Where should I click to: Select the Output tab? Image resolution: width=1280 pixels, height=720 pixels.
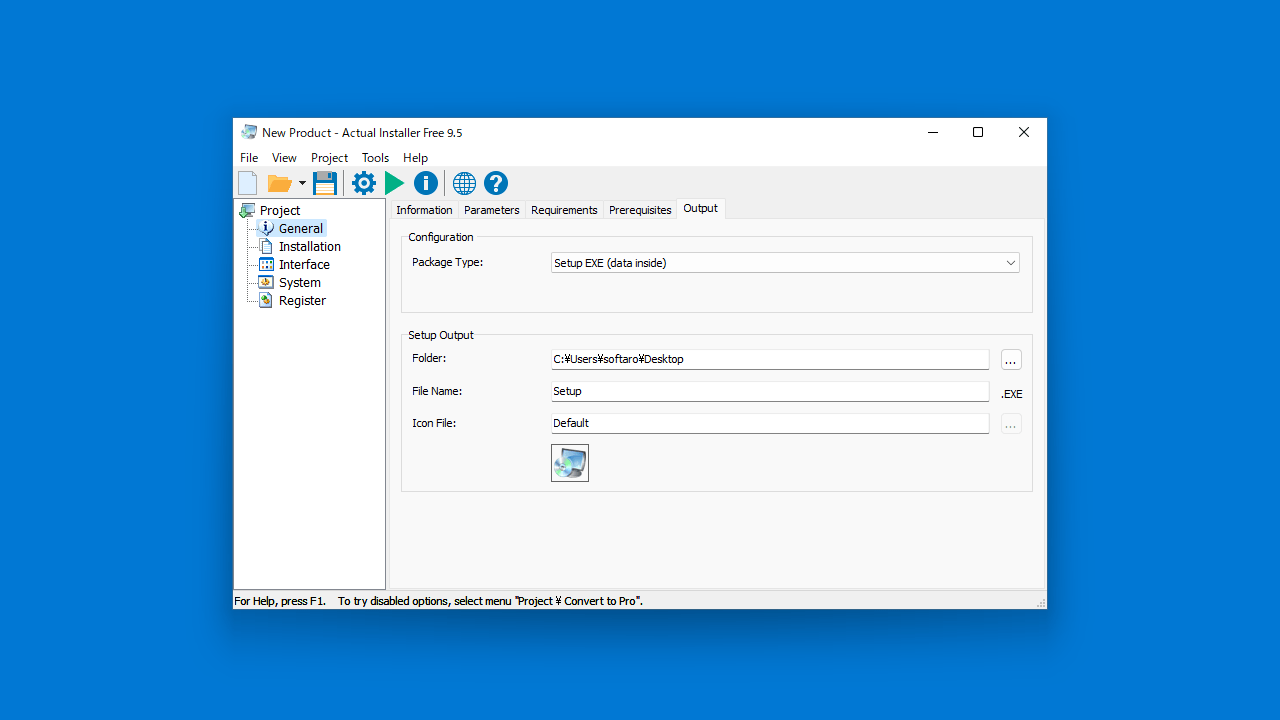pyautogui.click(x=701, y=208)
